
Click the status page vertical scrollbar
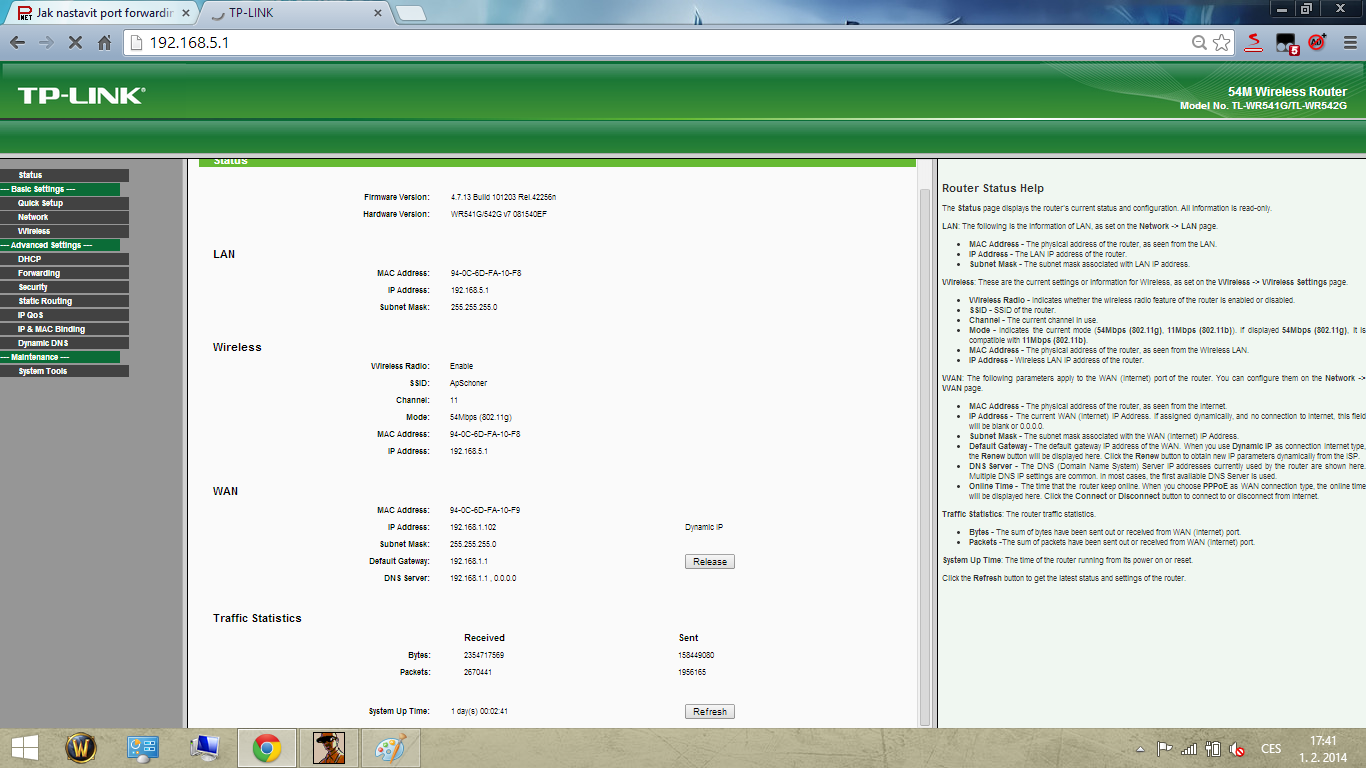click(x=925, y=455)
